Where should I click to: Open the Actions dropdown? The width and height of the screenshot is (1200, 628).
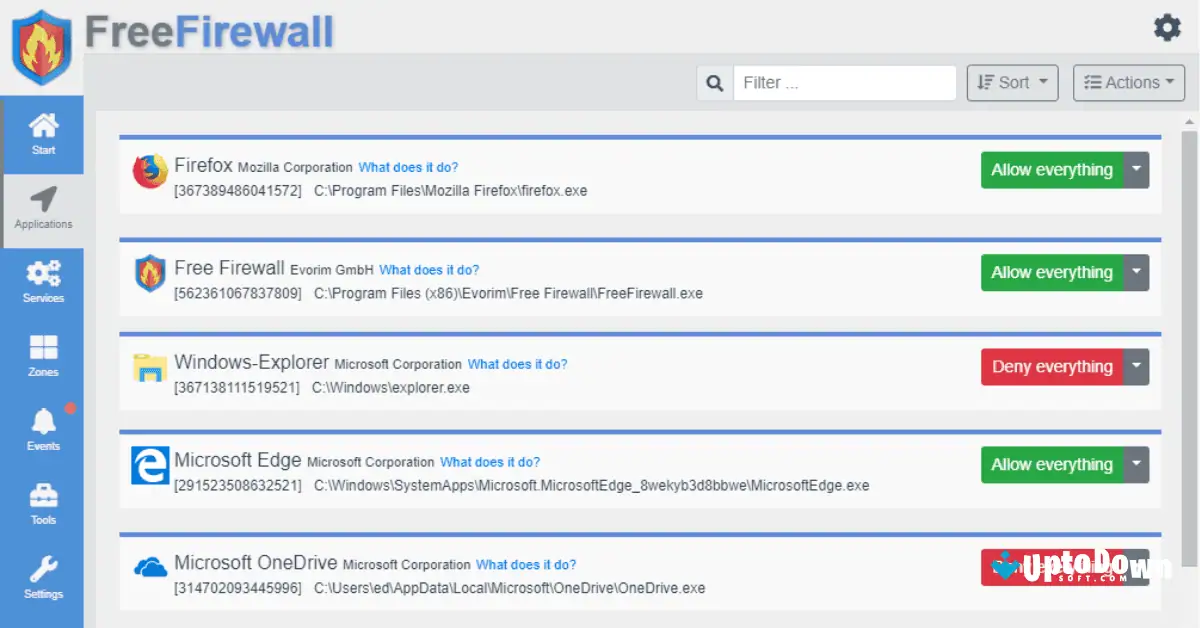(1128, 82)
